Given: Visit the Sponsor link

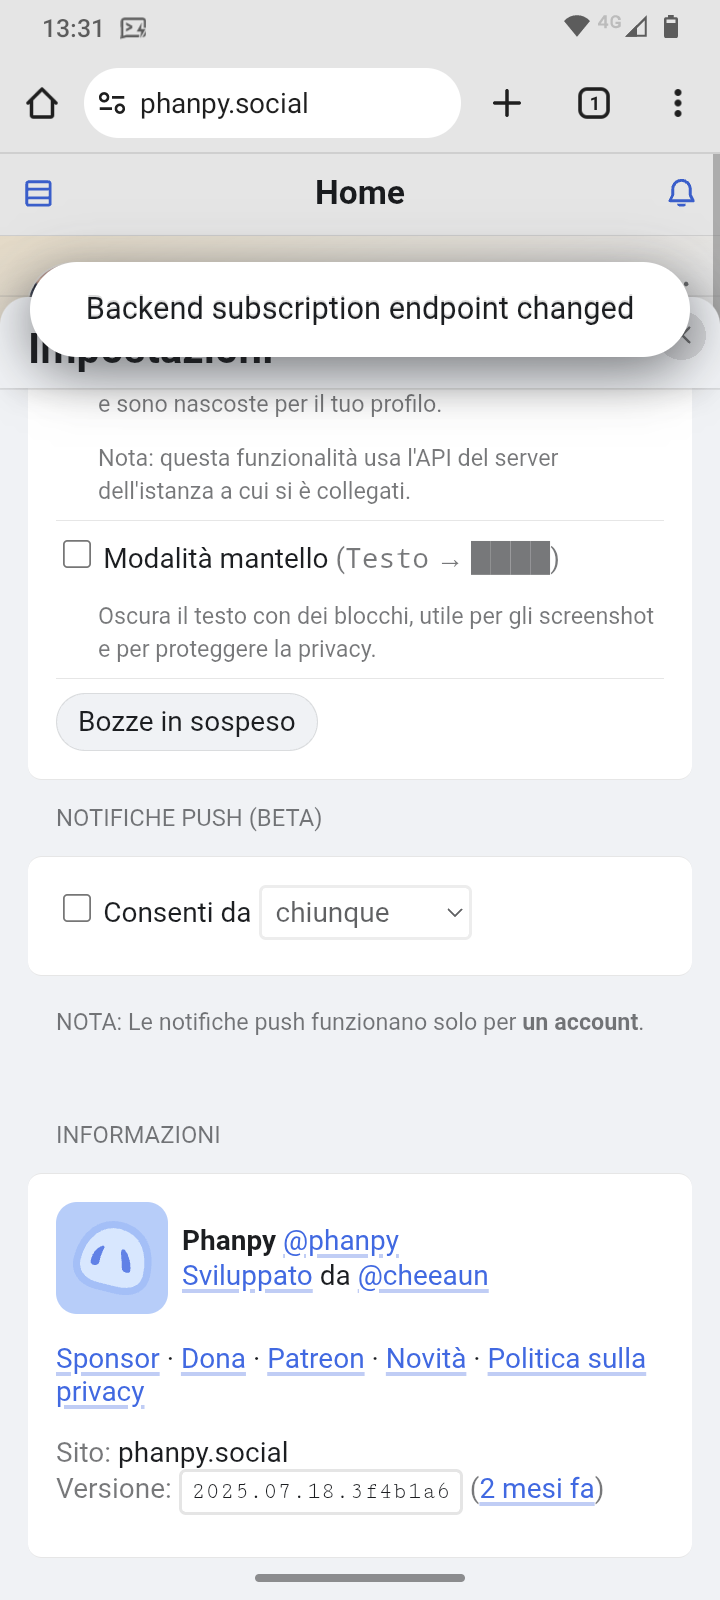Looking at the screenshot, I should tap(108, 1359).
